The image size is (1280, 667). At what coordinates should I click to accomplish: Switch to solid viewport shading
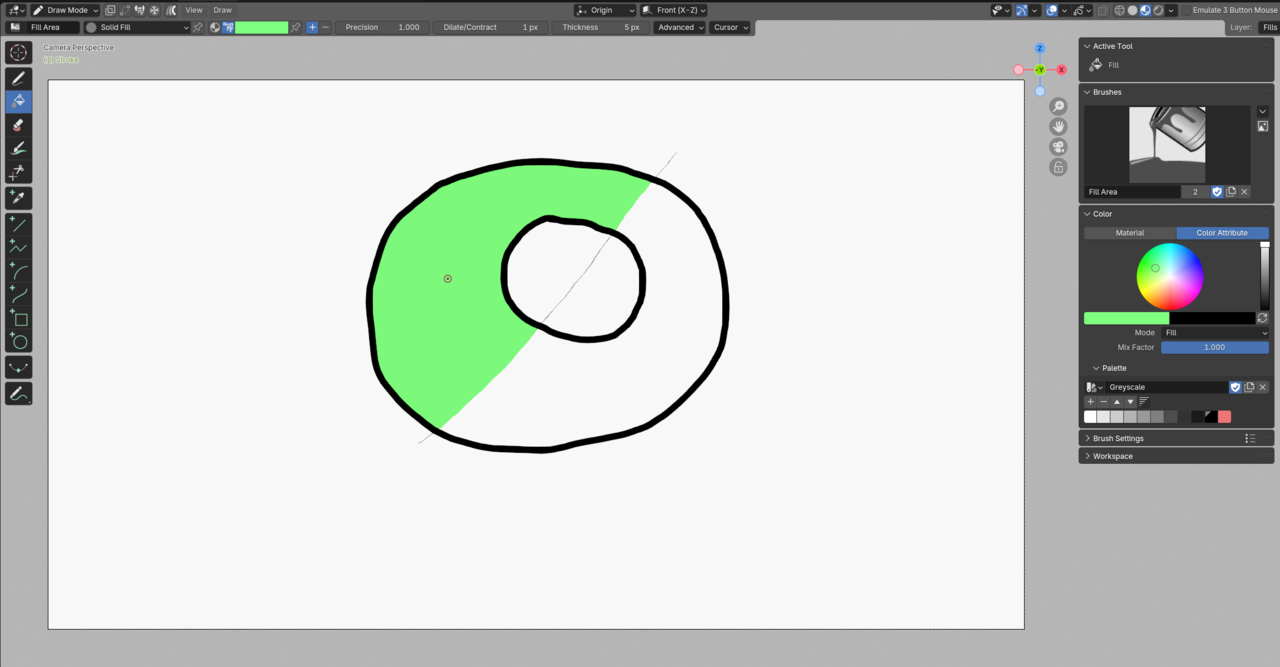(x=1133, y=10)
